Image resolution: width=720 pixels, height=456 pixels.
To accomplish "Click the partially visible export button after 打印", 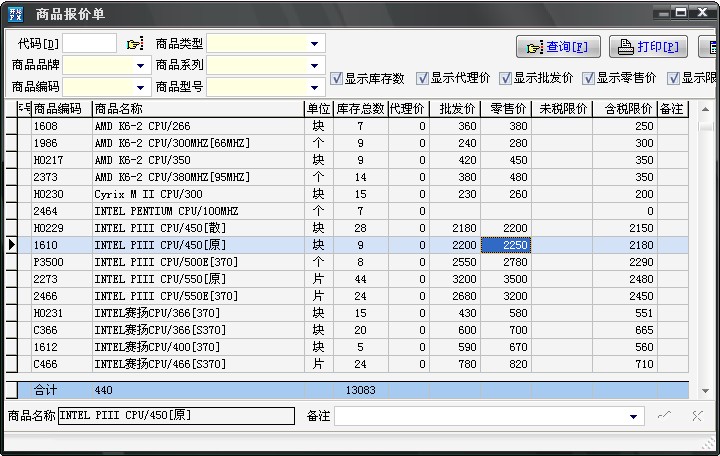I will pyautogui.click(x=709, y=46).
